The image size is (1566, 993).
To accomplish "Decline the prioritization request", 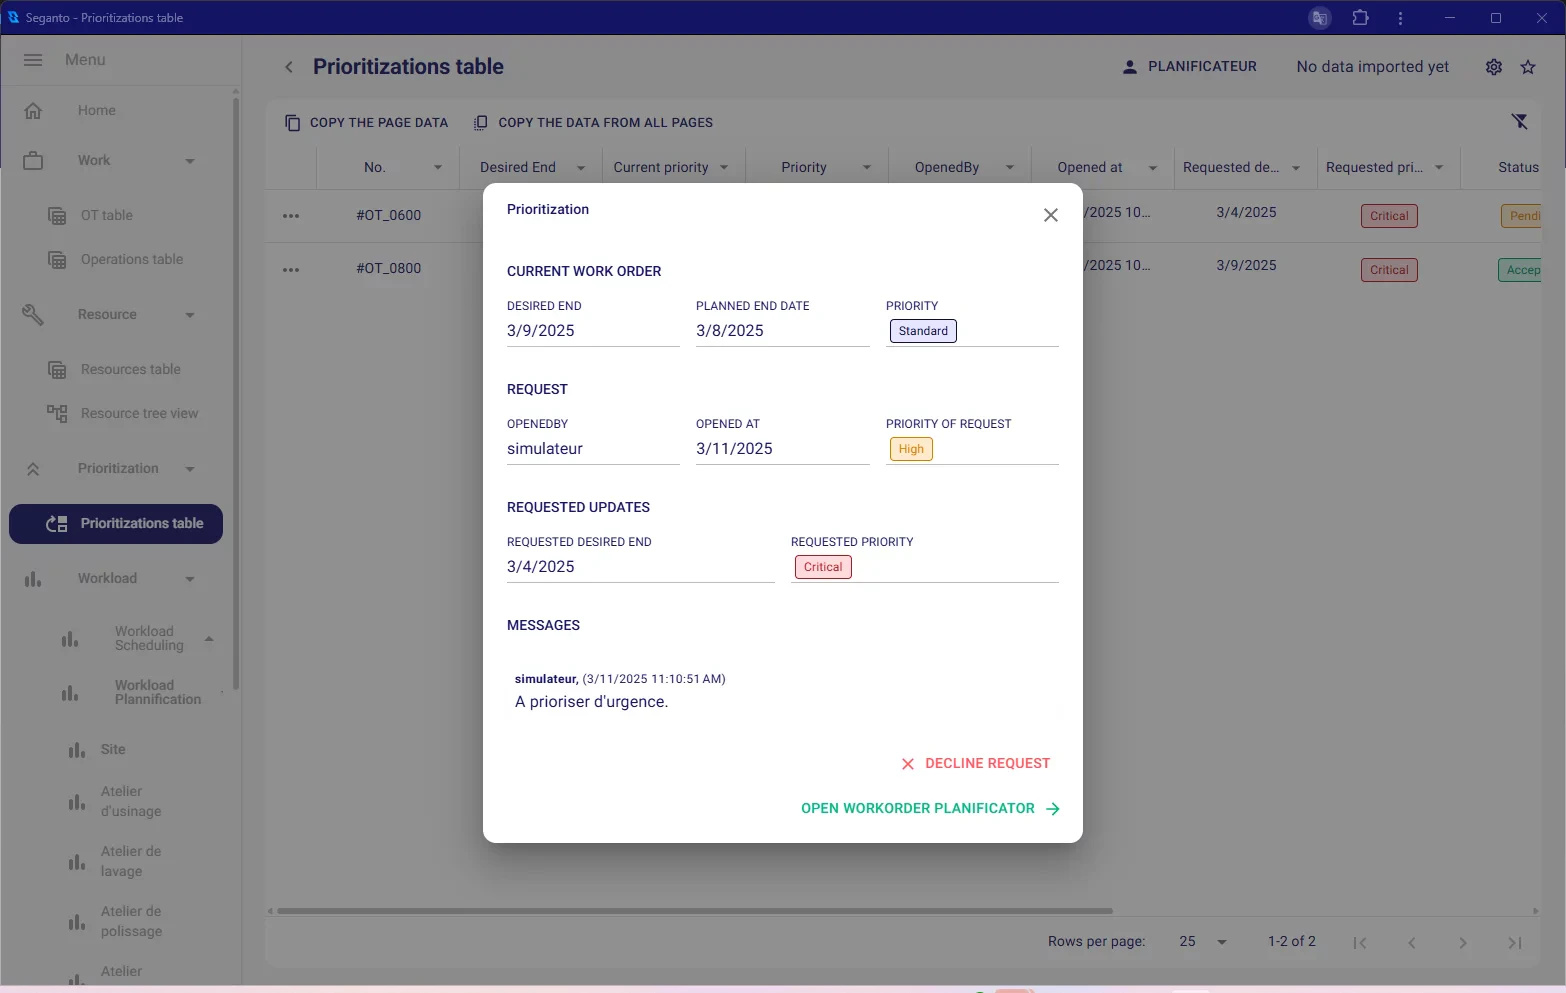I will point(975,763).
